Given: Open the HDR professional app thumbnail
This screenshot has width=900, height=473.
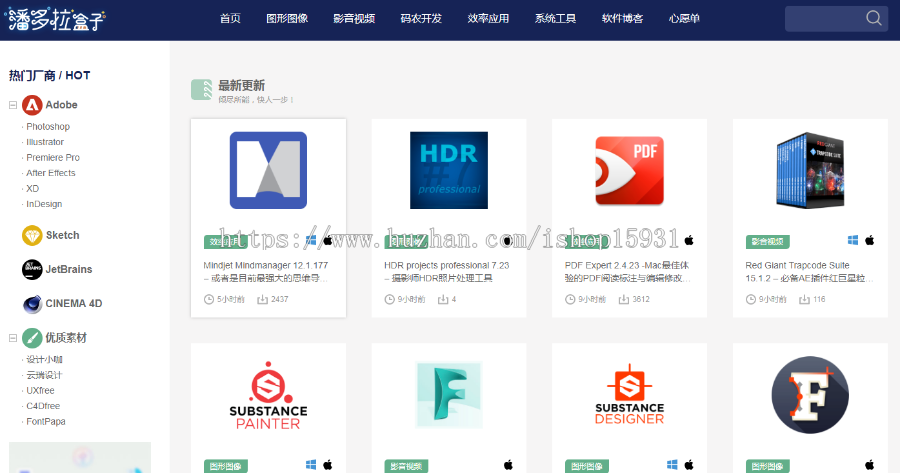Looking at the screenshot, I should point(449,170).
